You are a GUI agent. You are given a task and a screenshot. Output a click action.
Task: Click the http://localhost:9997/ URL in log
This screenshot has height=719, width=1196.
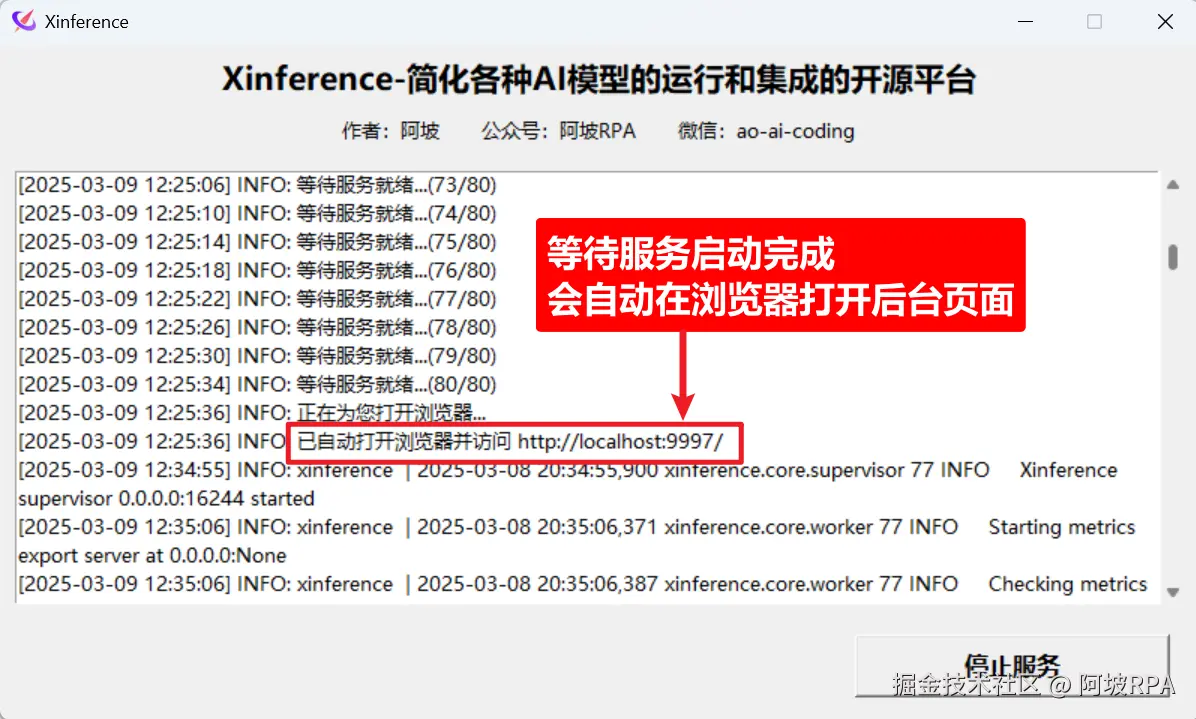pyautogui.click(x=620, y=441)
